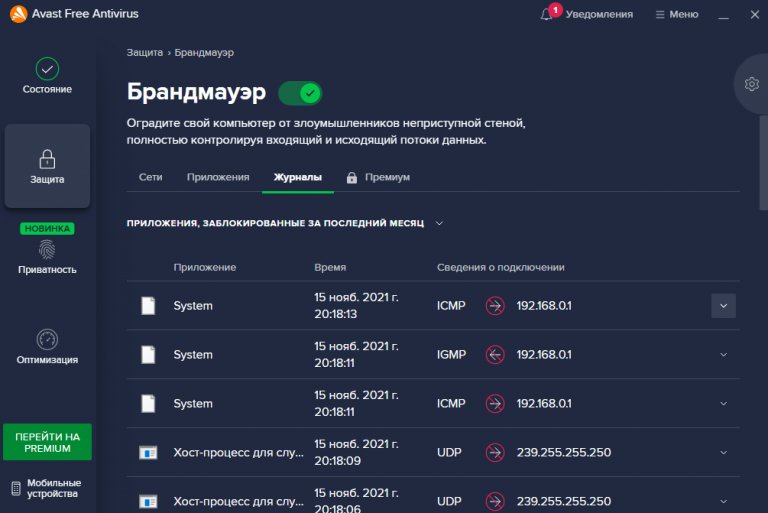Viewport: 768px width, 513px height.
Task: Open the Меню hamburger menu
Action: pyautogui.click(x=677, y=14)
